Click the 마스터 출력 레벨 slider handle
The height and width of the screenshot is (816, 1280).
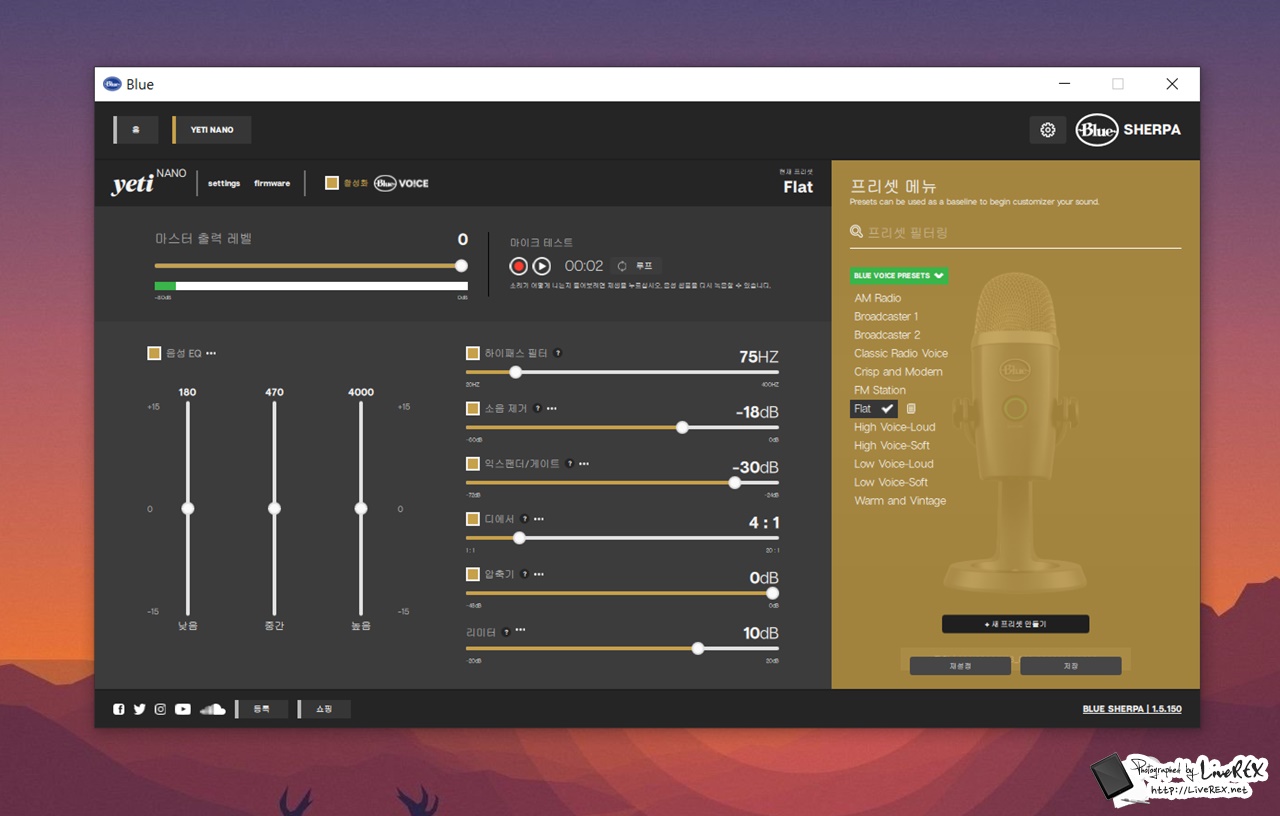(x=461, y=266)
